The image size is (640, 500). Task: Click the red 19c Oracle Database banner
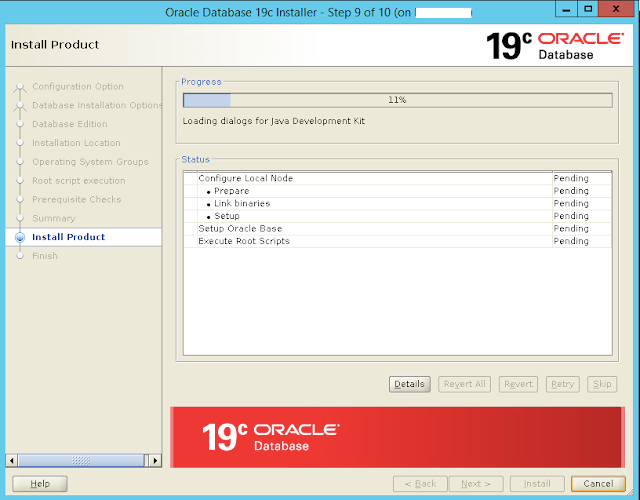pos(397,437)
